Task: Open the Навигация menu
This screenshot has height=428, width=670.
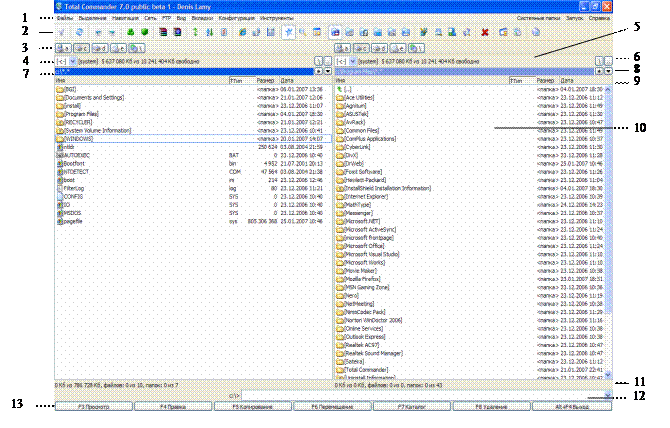Action: pyautogui.click(x=125, y=18)
